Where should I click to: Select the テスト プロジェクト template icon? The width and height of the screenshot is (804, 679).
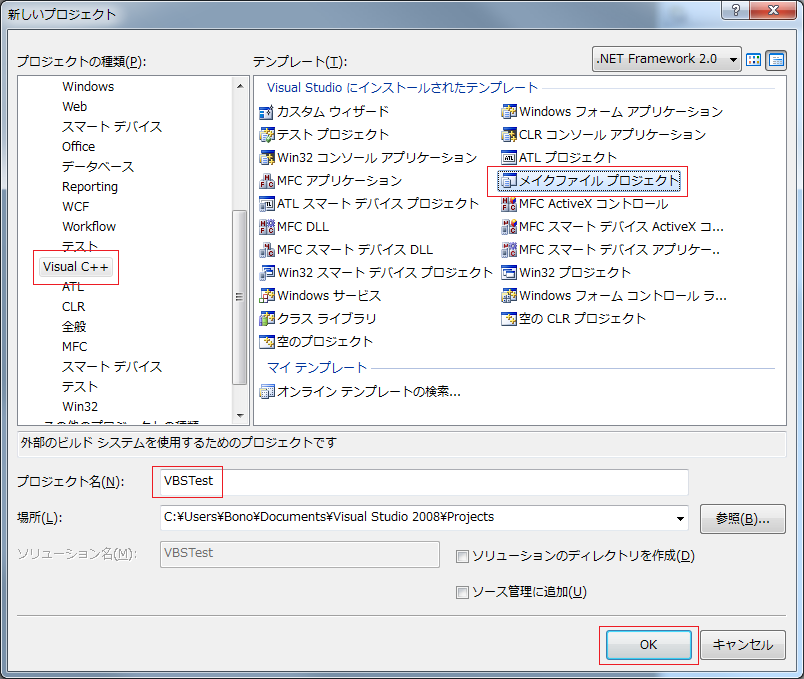pos(267,135)
